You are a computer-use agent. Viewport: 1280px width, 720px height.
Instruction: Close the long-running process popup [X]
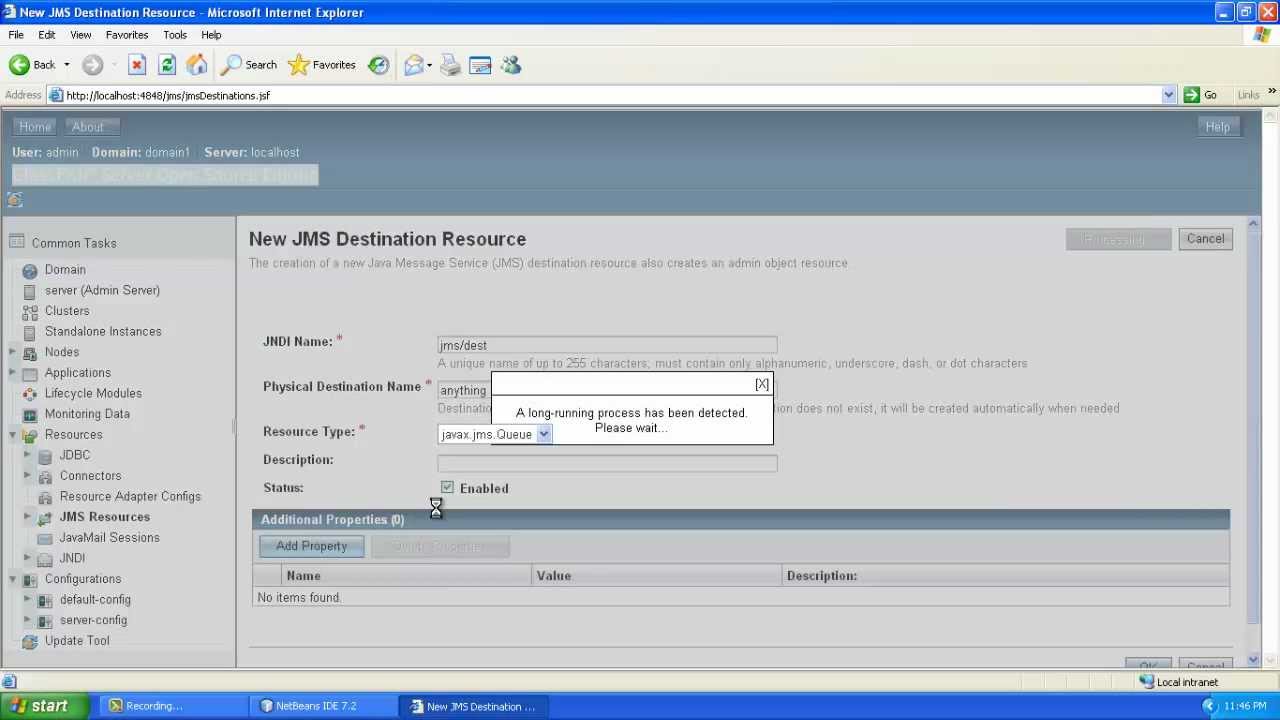[762, 384]
